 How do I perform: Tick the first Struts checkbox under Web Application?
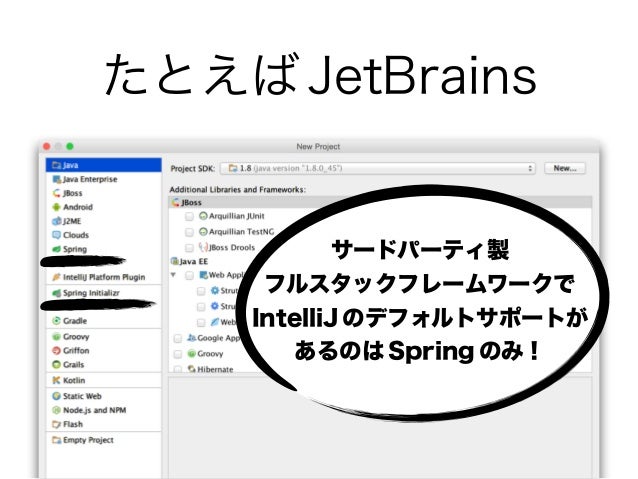coord(201,291)
